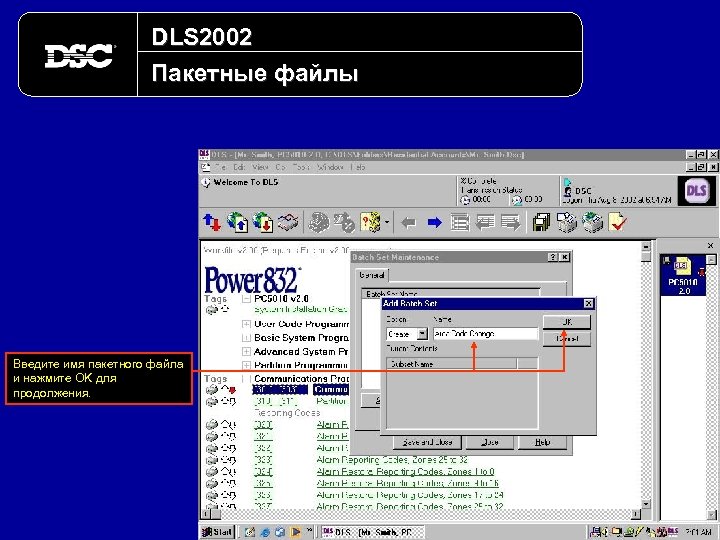This screenshot has width=720, height=540.
Task: Click Alarm Reporting Codes, Zones 25 to 32
Action: tap(392, 460)
